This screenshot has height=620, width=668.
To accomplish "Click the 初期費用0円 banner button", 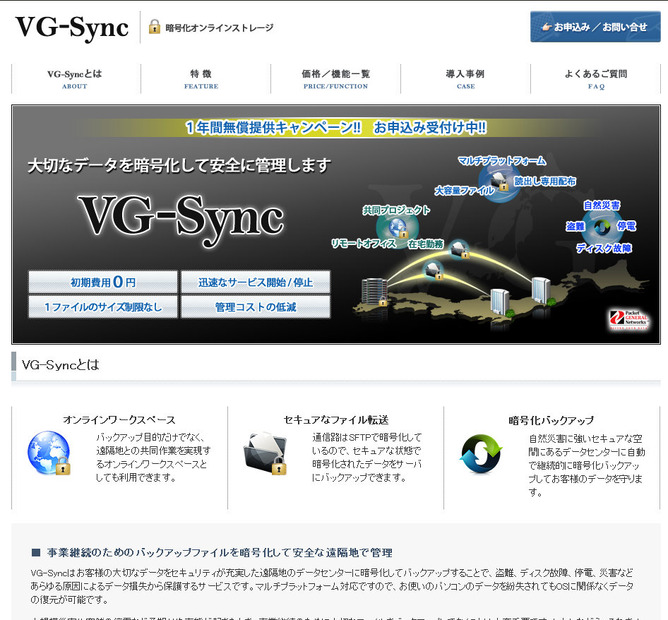I will (x=103, y=282).
